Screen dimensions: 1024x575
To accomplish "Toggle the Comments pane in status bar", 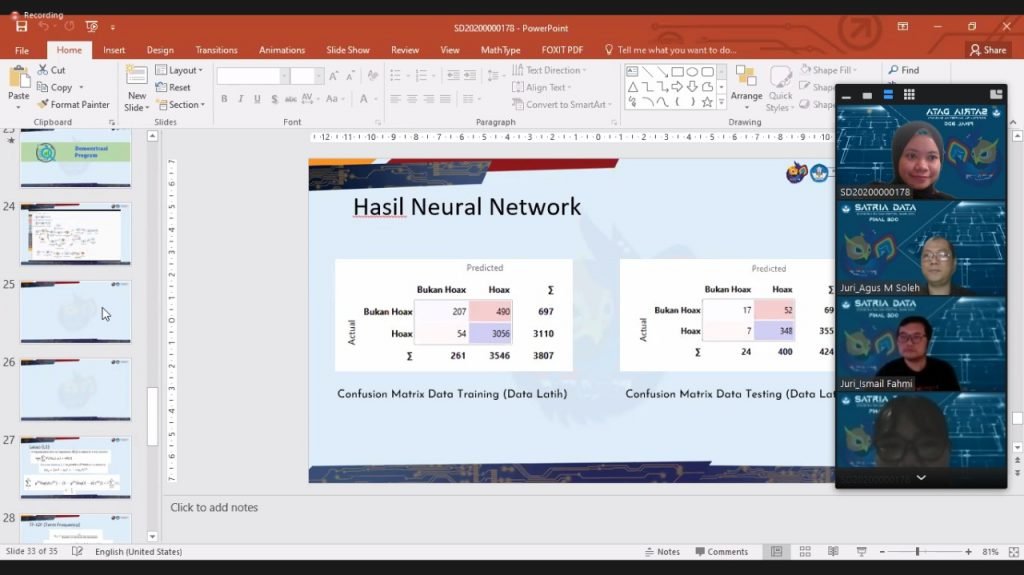I will [721, 551].
